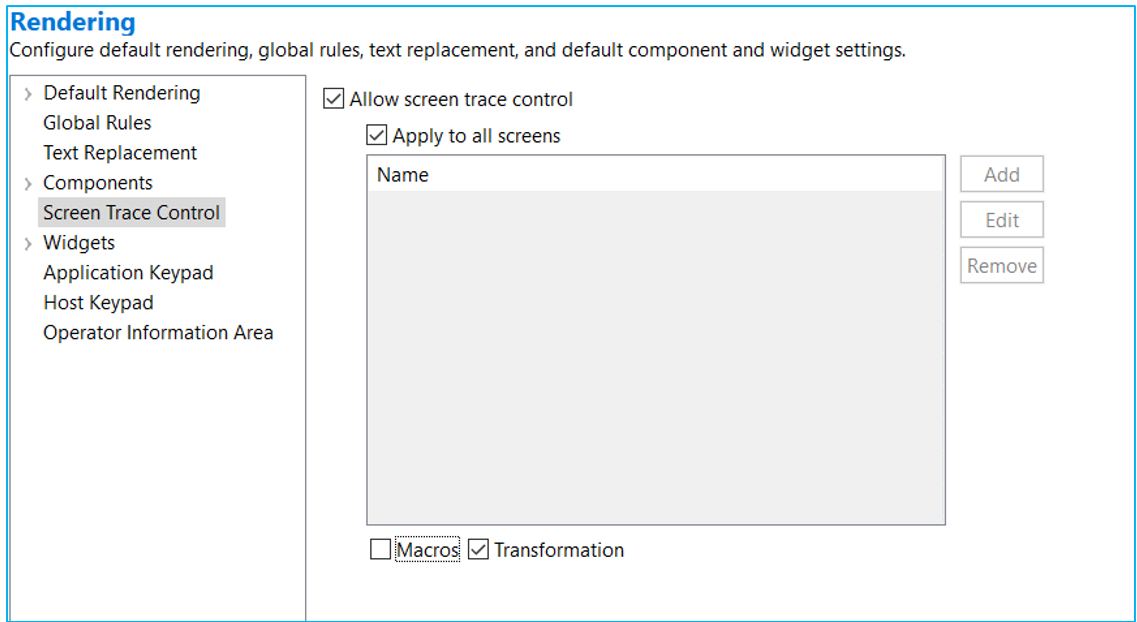Open Text Replacement settings
1137x622 pixels.
tap(120, 153)
